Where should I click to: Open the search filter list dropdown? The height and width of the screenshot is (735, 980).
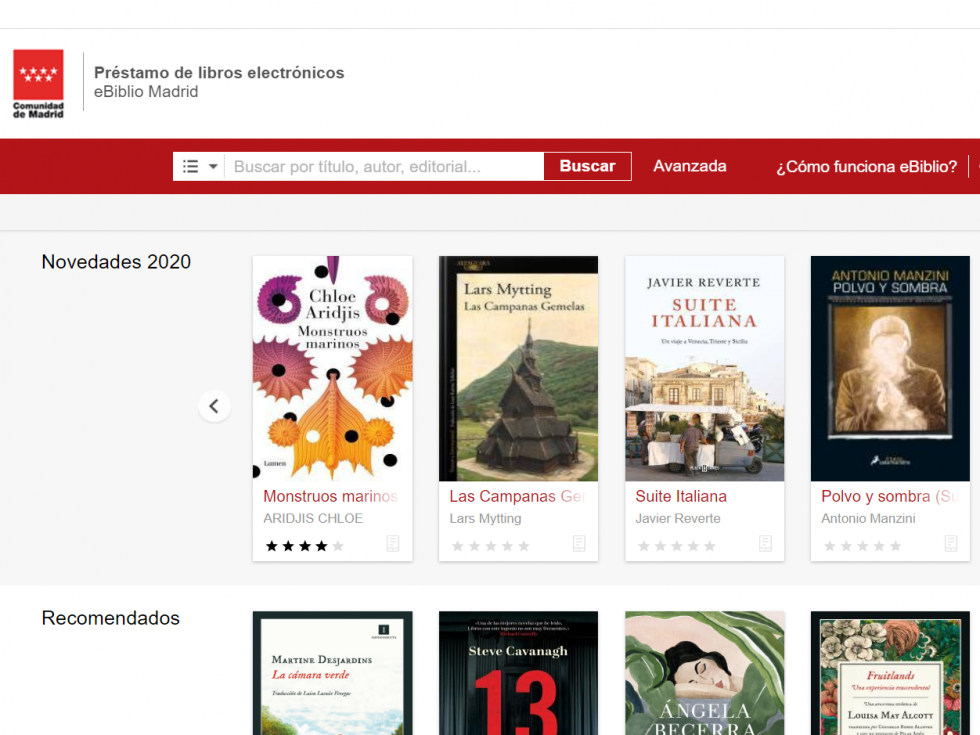tap(199, 166)
